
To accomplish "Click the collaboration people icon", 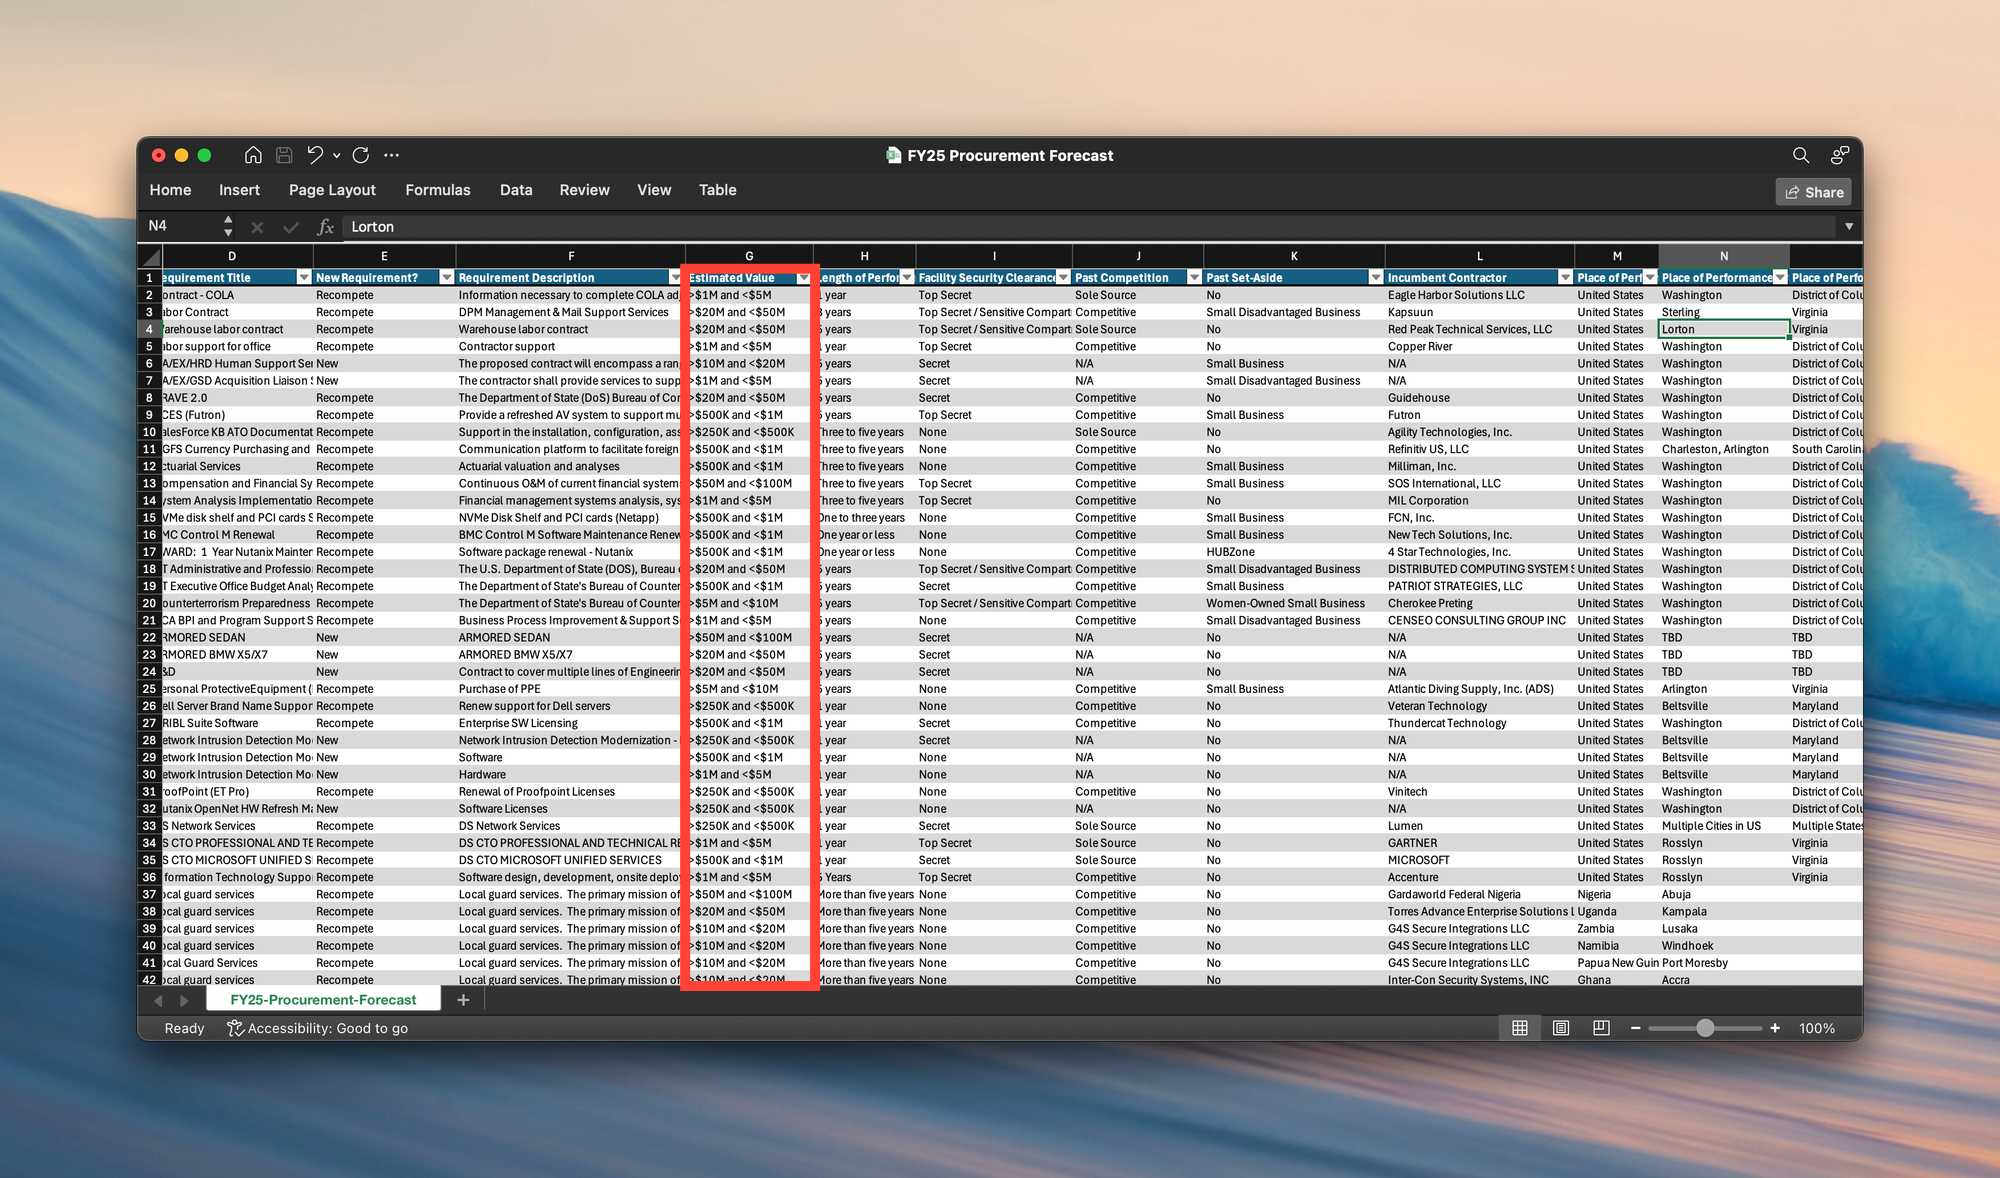I will (x=1839, y=155).
